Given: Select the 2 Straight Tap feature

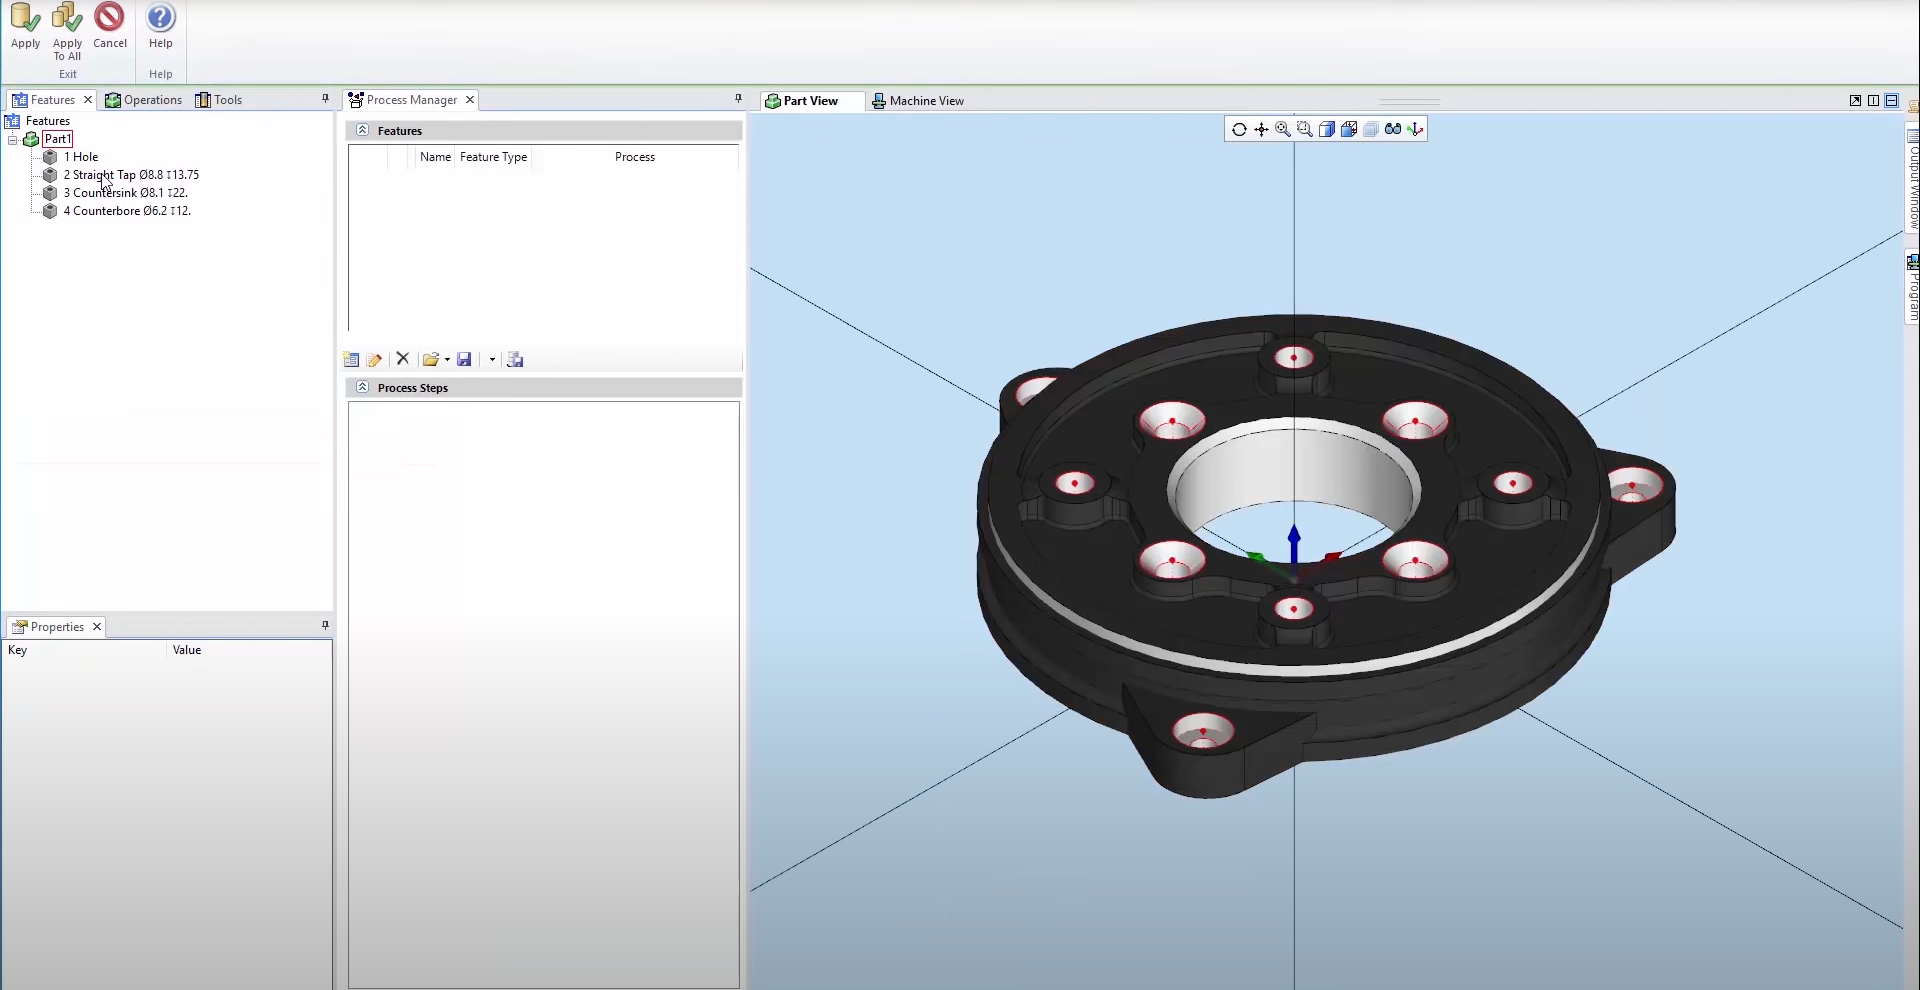Looking at the screenshot, I should tap(131, 175).
